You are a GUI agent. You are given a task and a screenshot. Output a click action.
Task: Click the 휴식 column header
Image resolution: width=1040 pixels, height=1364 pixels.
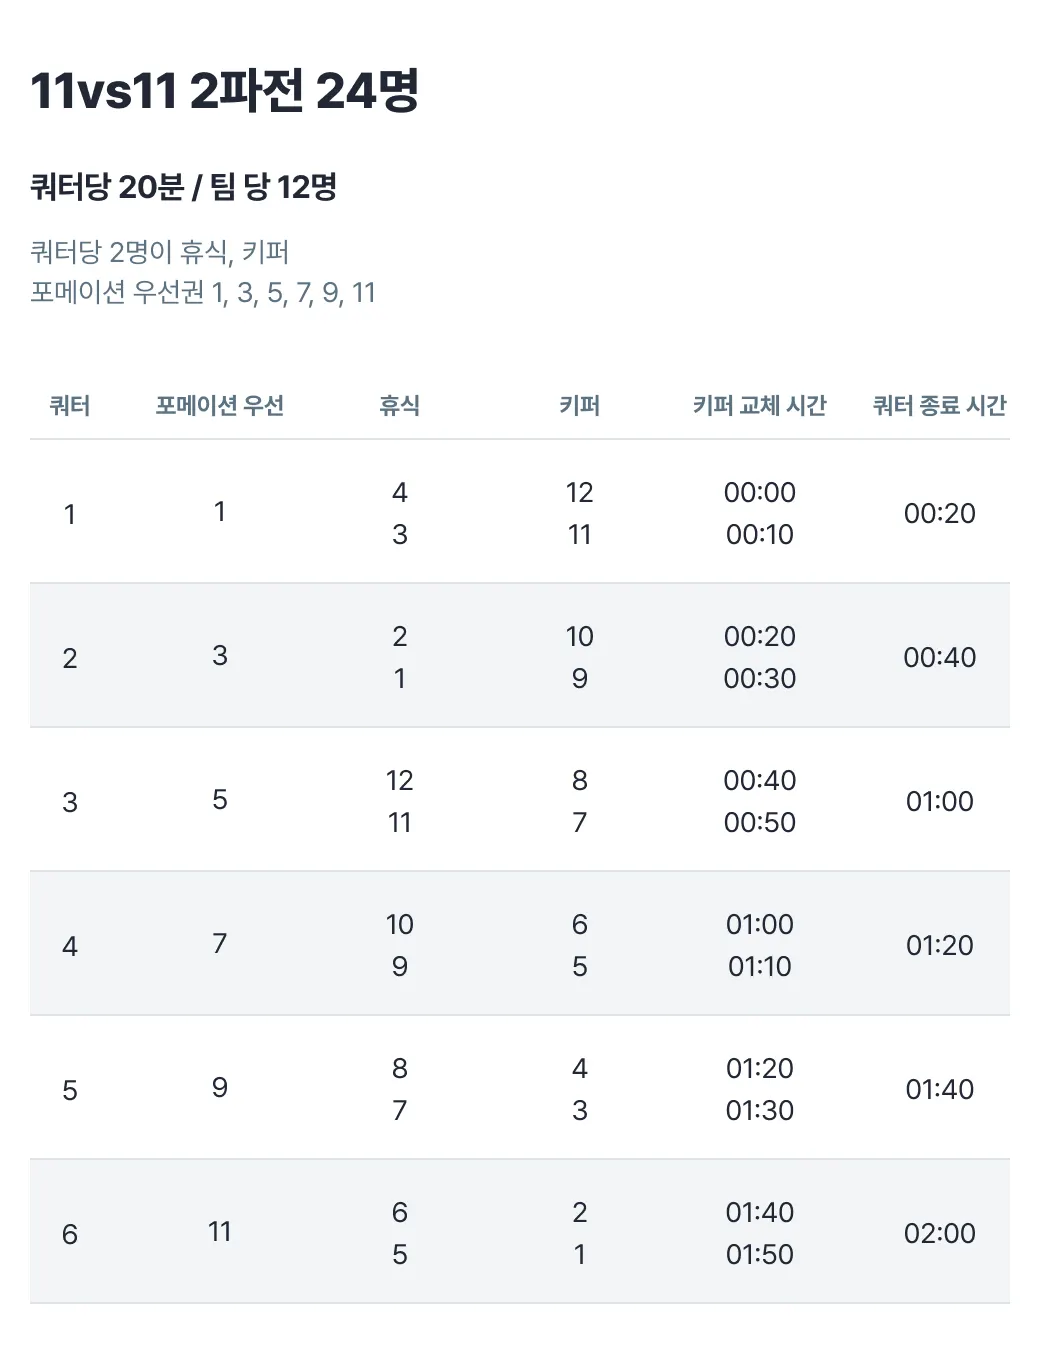coord(399,405)
